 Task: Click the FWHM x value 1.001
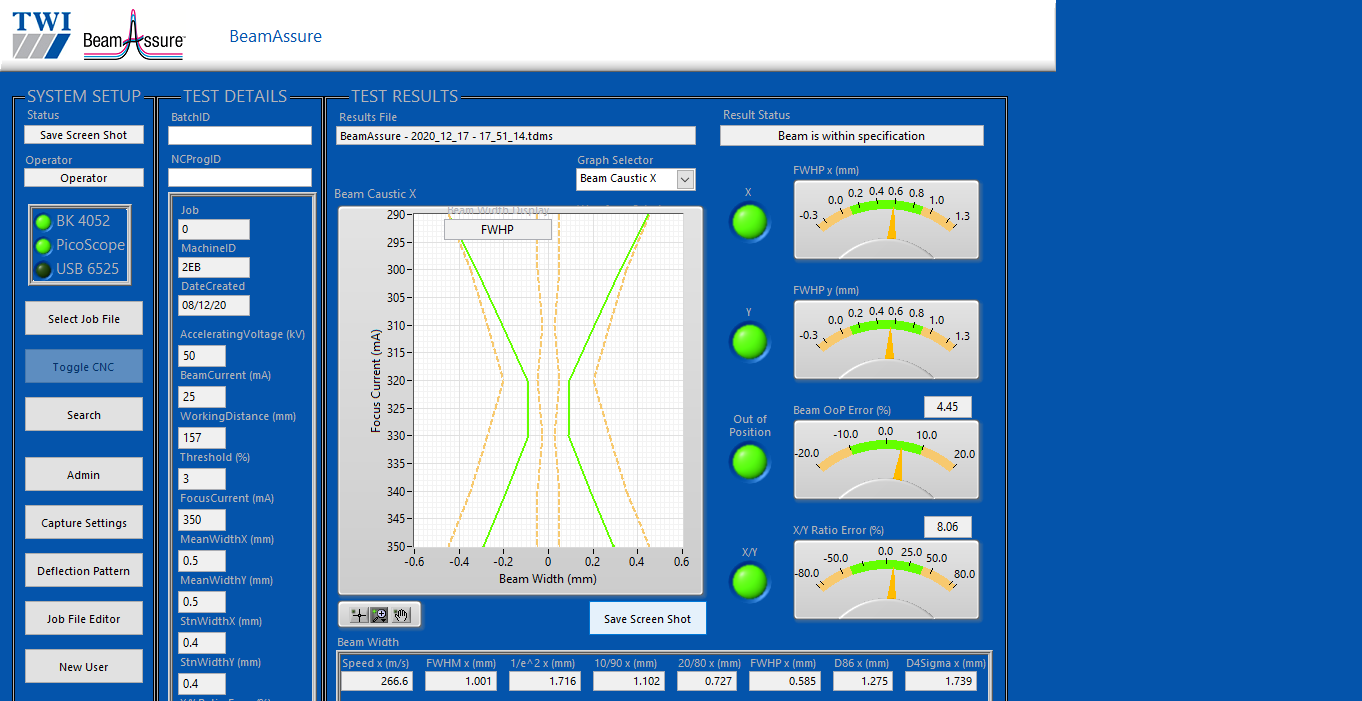coord(461,681)
